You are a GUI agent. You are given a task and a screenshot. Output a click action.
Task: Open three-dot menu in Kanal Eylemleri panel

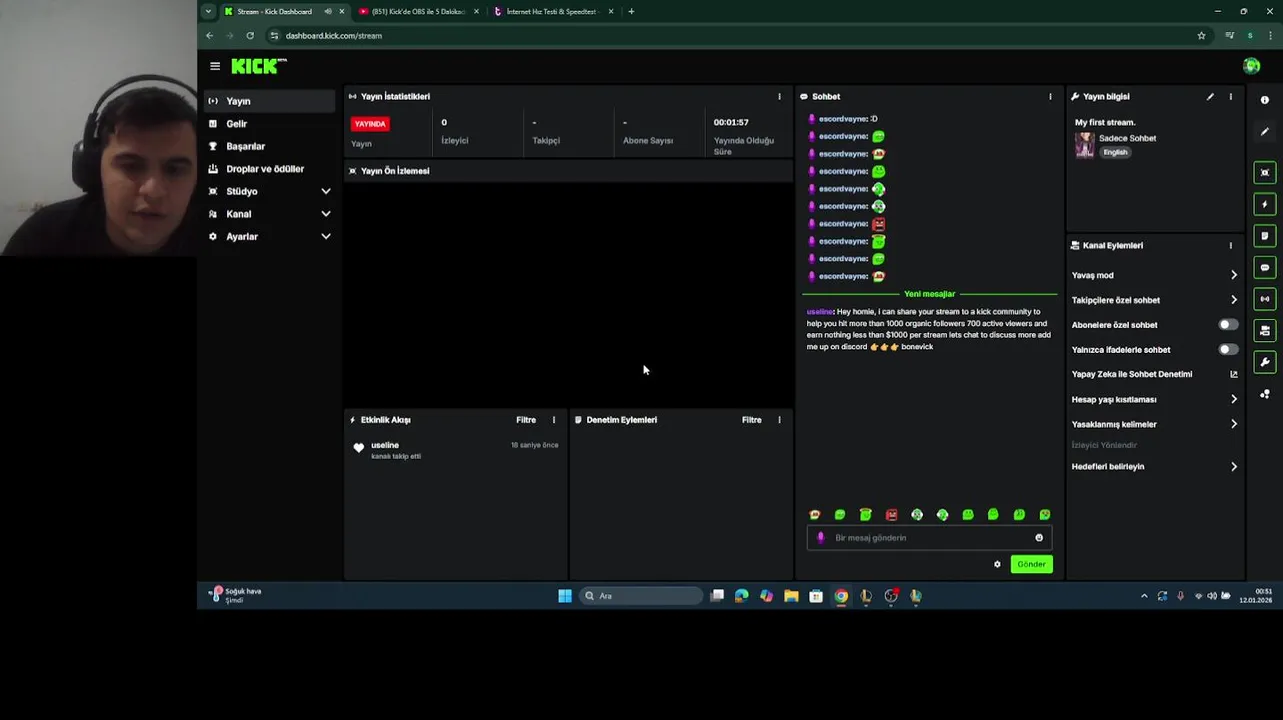[1231, 245]
